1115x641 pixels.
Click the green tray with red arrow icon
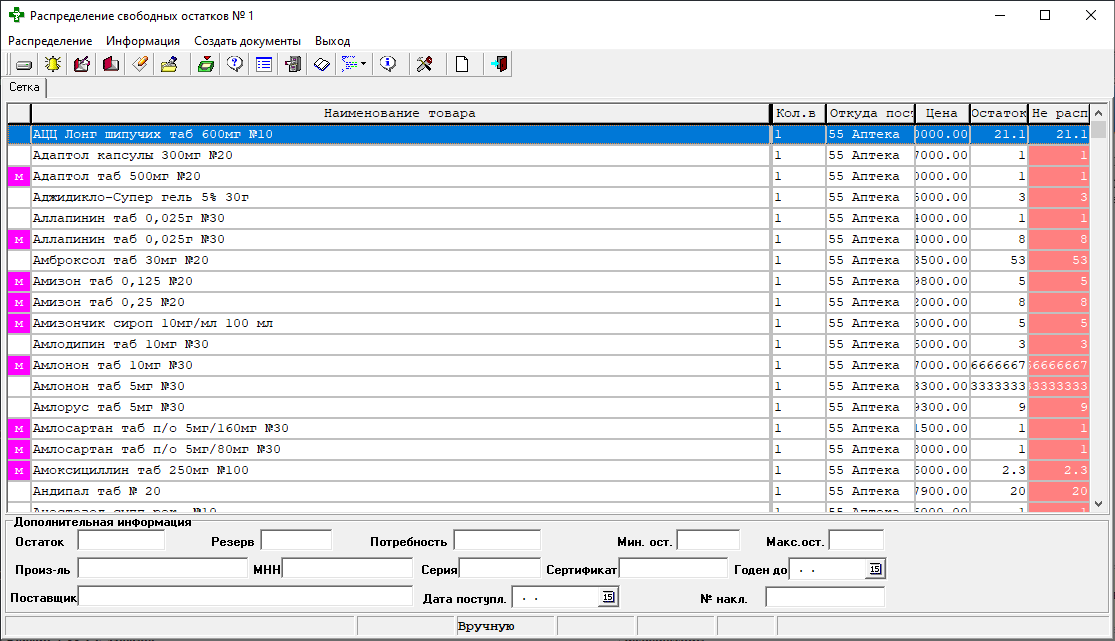pyautogui.click(x=205, y=64)
